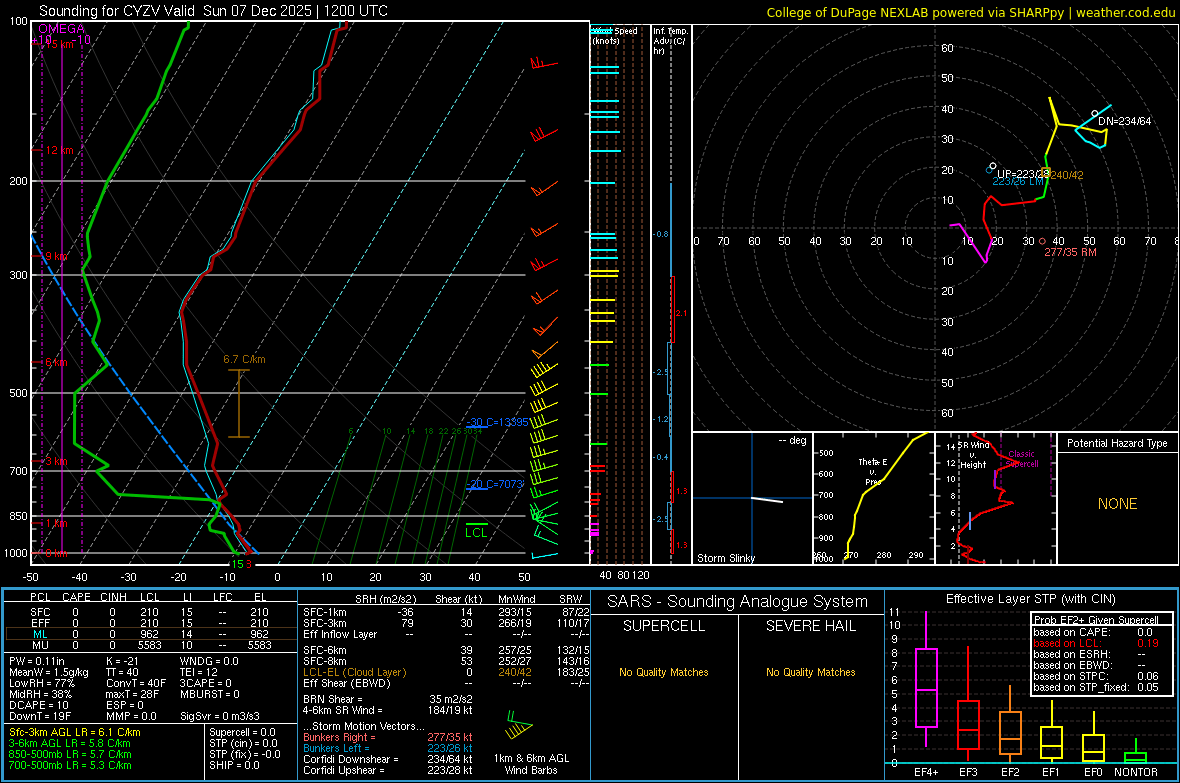Click the 'SigSvr = 0 m3/s3' value
This screenshot has height=783, width=1180.
tap(220, 716)
